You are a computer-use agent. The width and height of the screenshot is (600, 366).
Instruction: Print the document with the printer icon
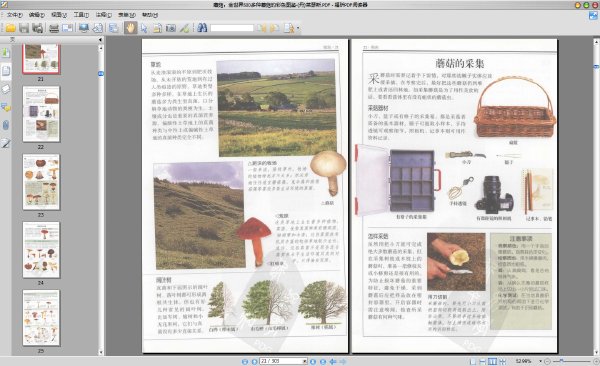point(54,28)
